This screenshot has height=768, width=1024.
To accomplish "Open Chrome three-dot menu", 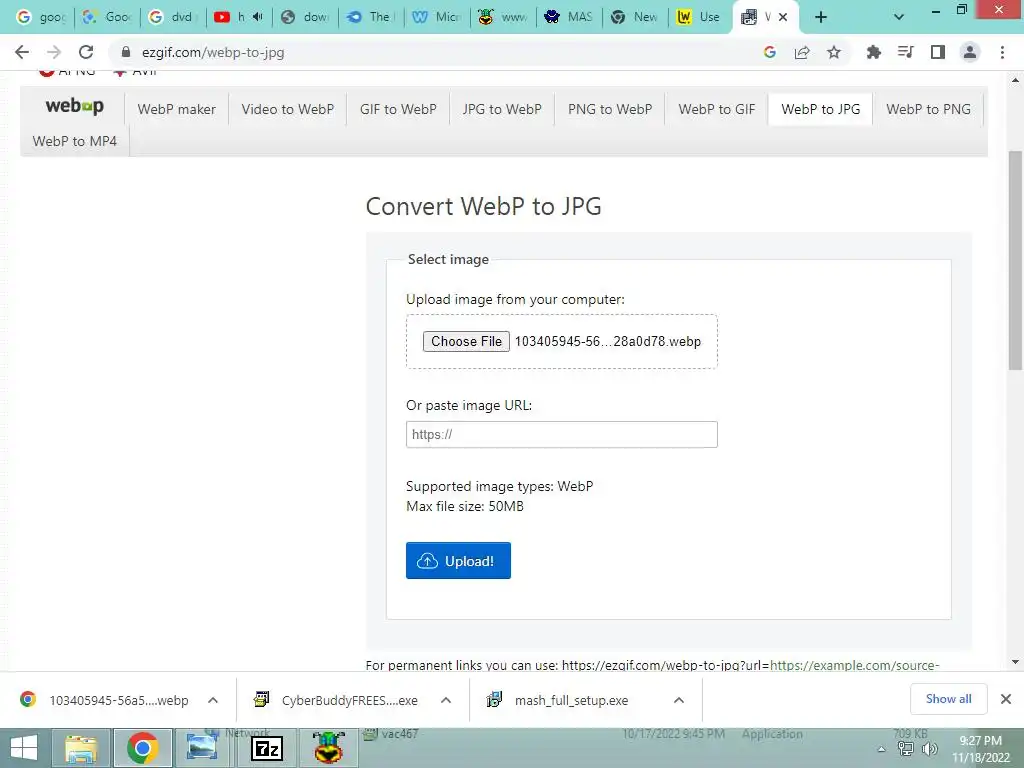I will tap(1002, 52).
